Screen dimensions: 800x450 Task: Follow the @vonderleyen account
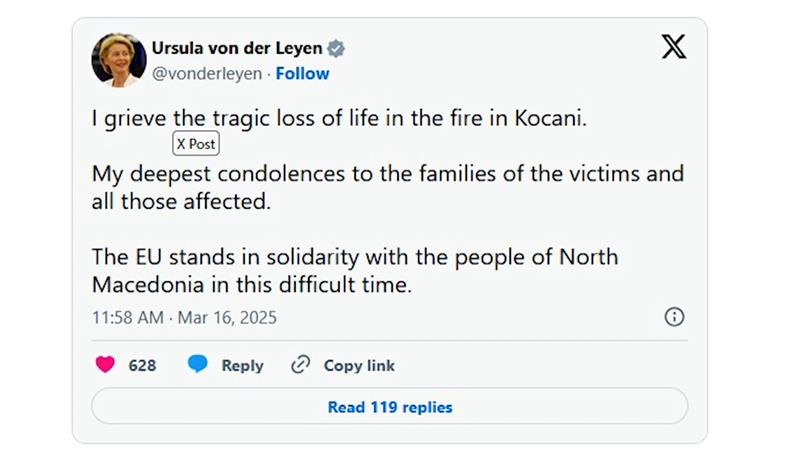pos(303,73)
